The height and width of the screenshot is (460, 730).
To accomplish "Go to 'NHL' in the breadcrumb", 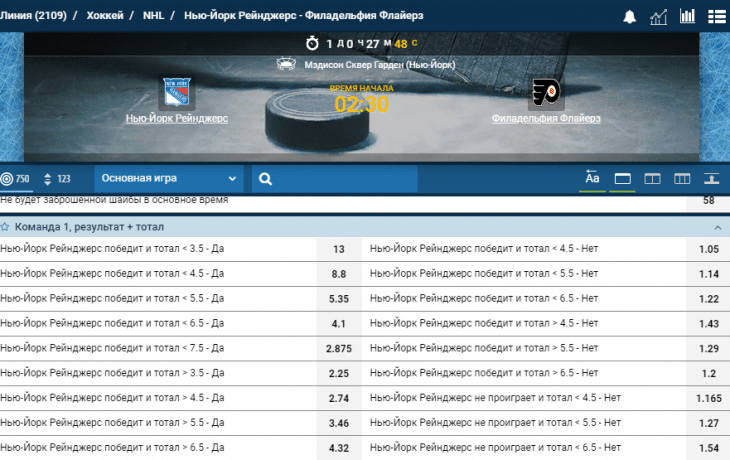I will click(154, 16).
